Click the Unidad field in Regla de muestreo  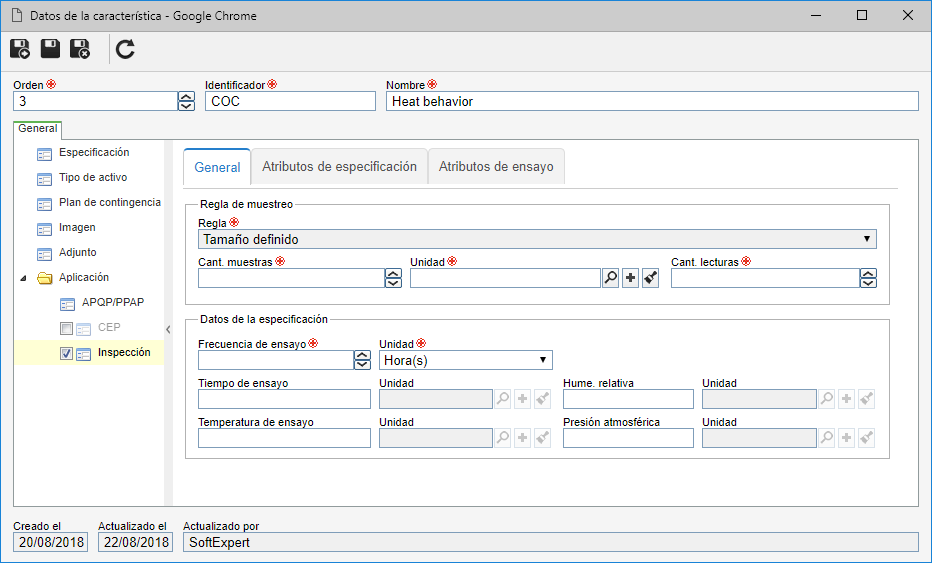pyautogui.click(x=505, y=278)
